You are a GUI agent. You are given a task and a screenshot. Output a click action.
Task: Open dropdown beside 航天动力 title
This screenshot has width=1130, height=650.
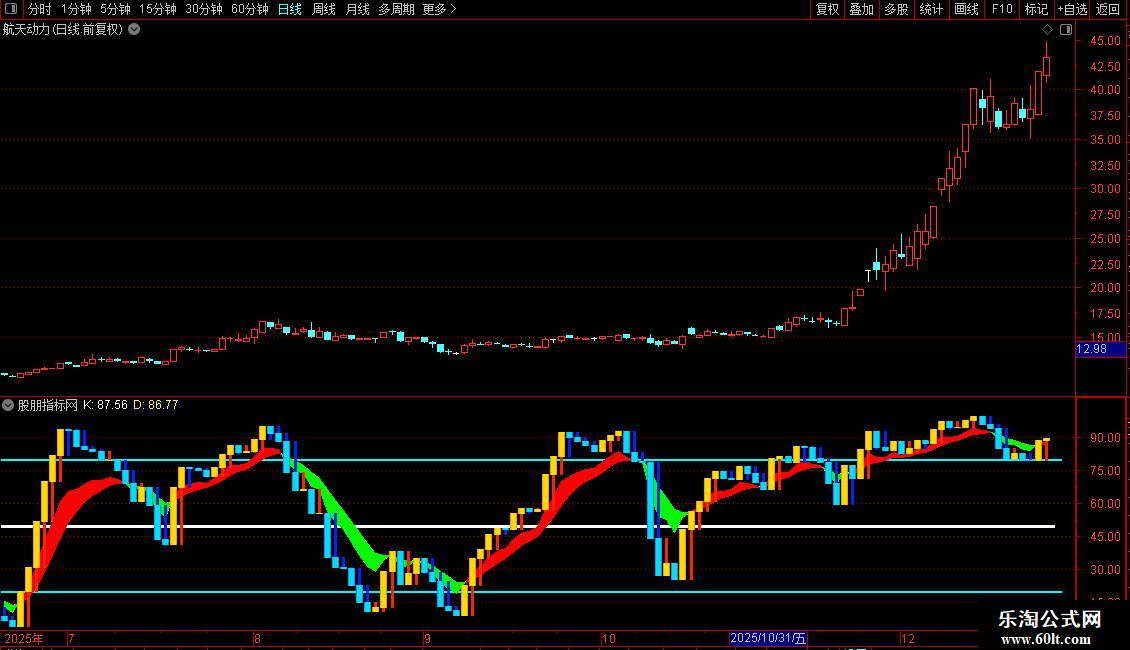[134, 30]
